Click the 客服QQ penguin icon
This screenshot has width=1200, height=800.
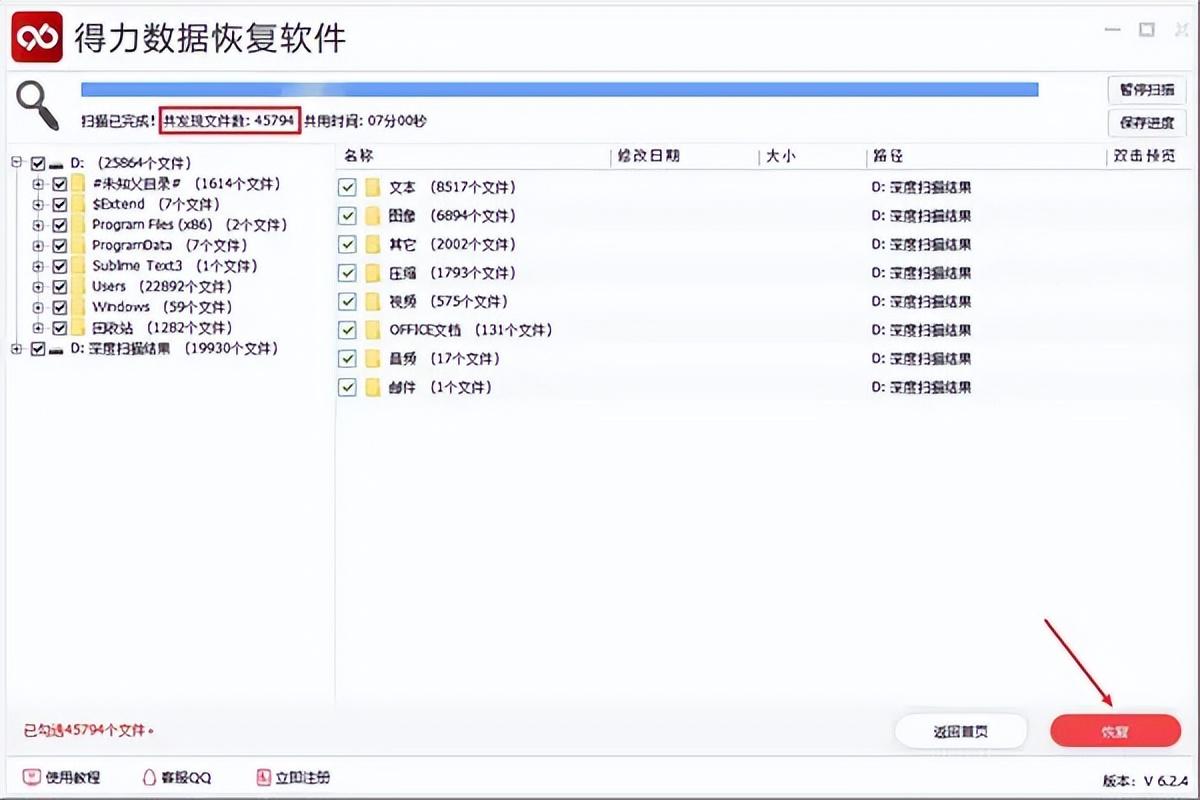(x=150, y=777)
